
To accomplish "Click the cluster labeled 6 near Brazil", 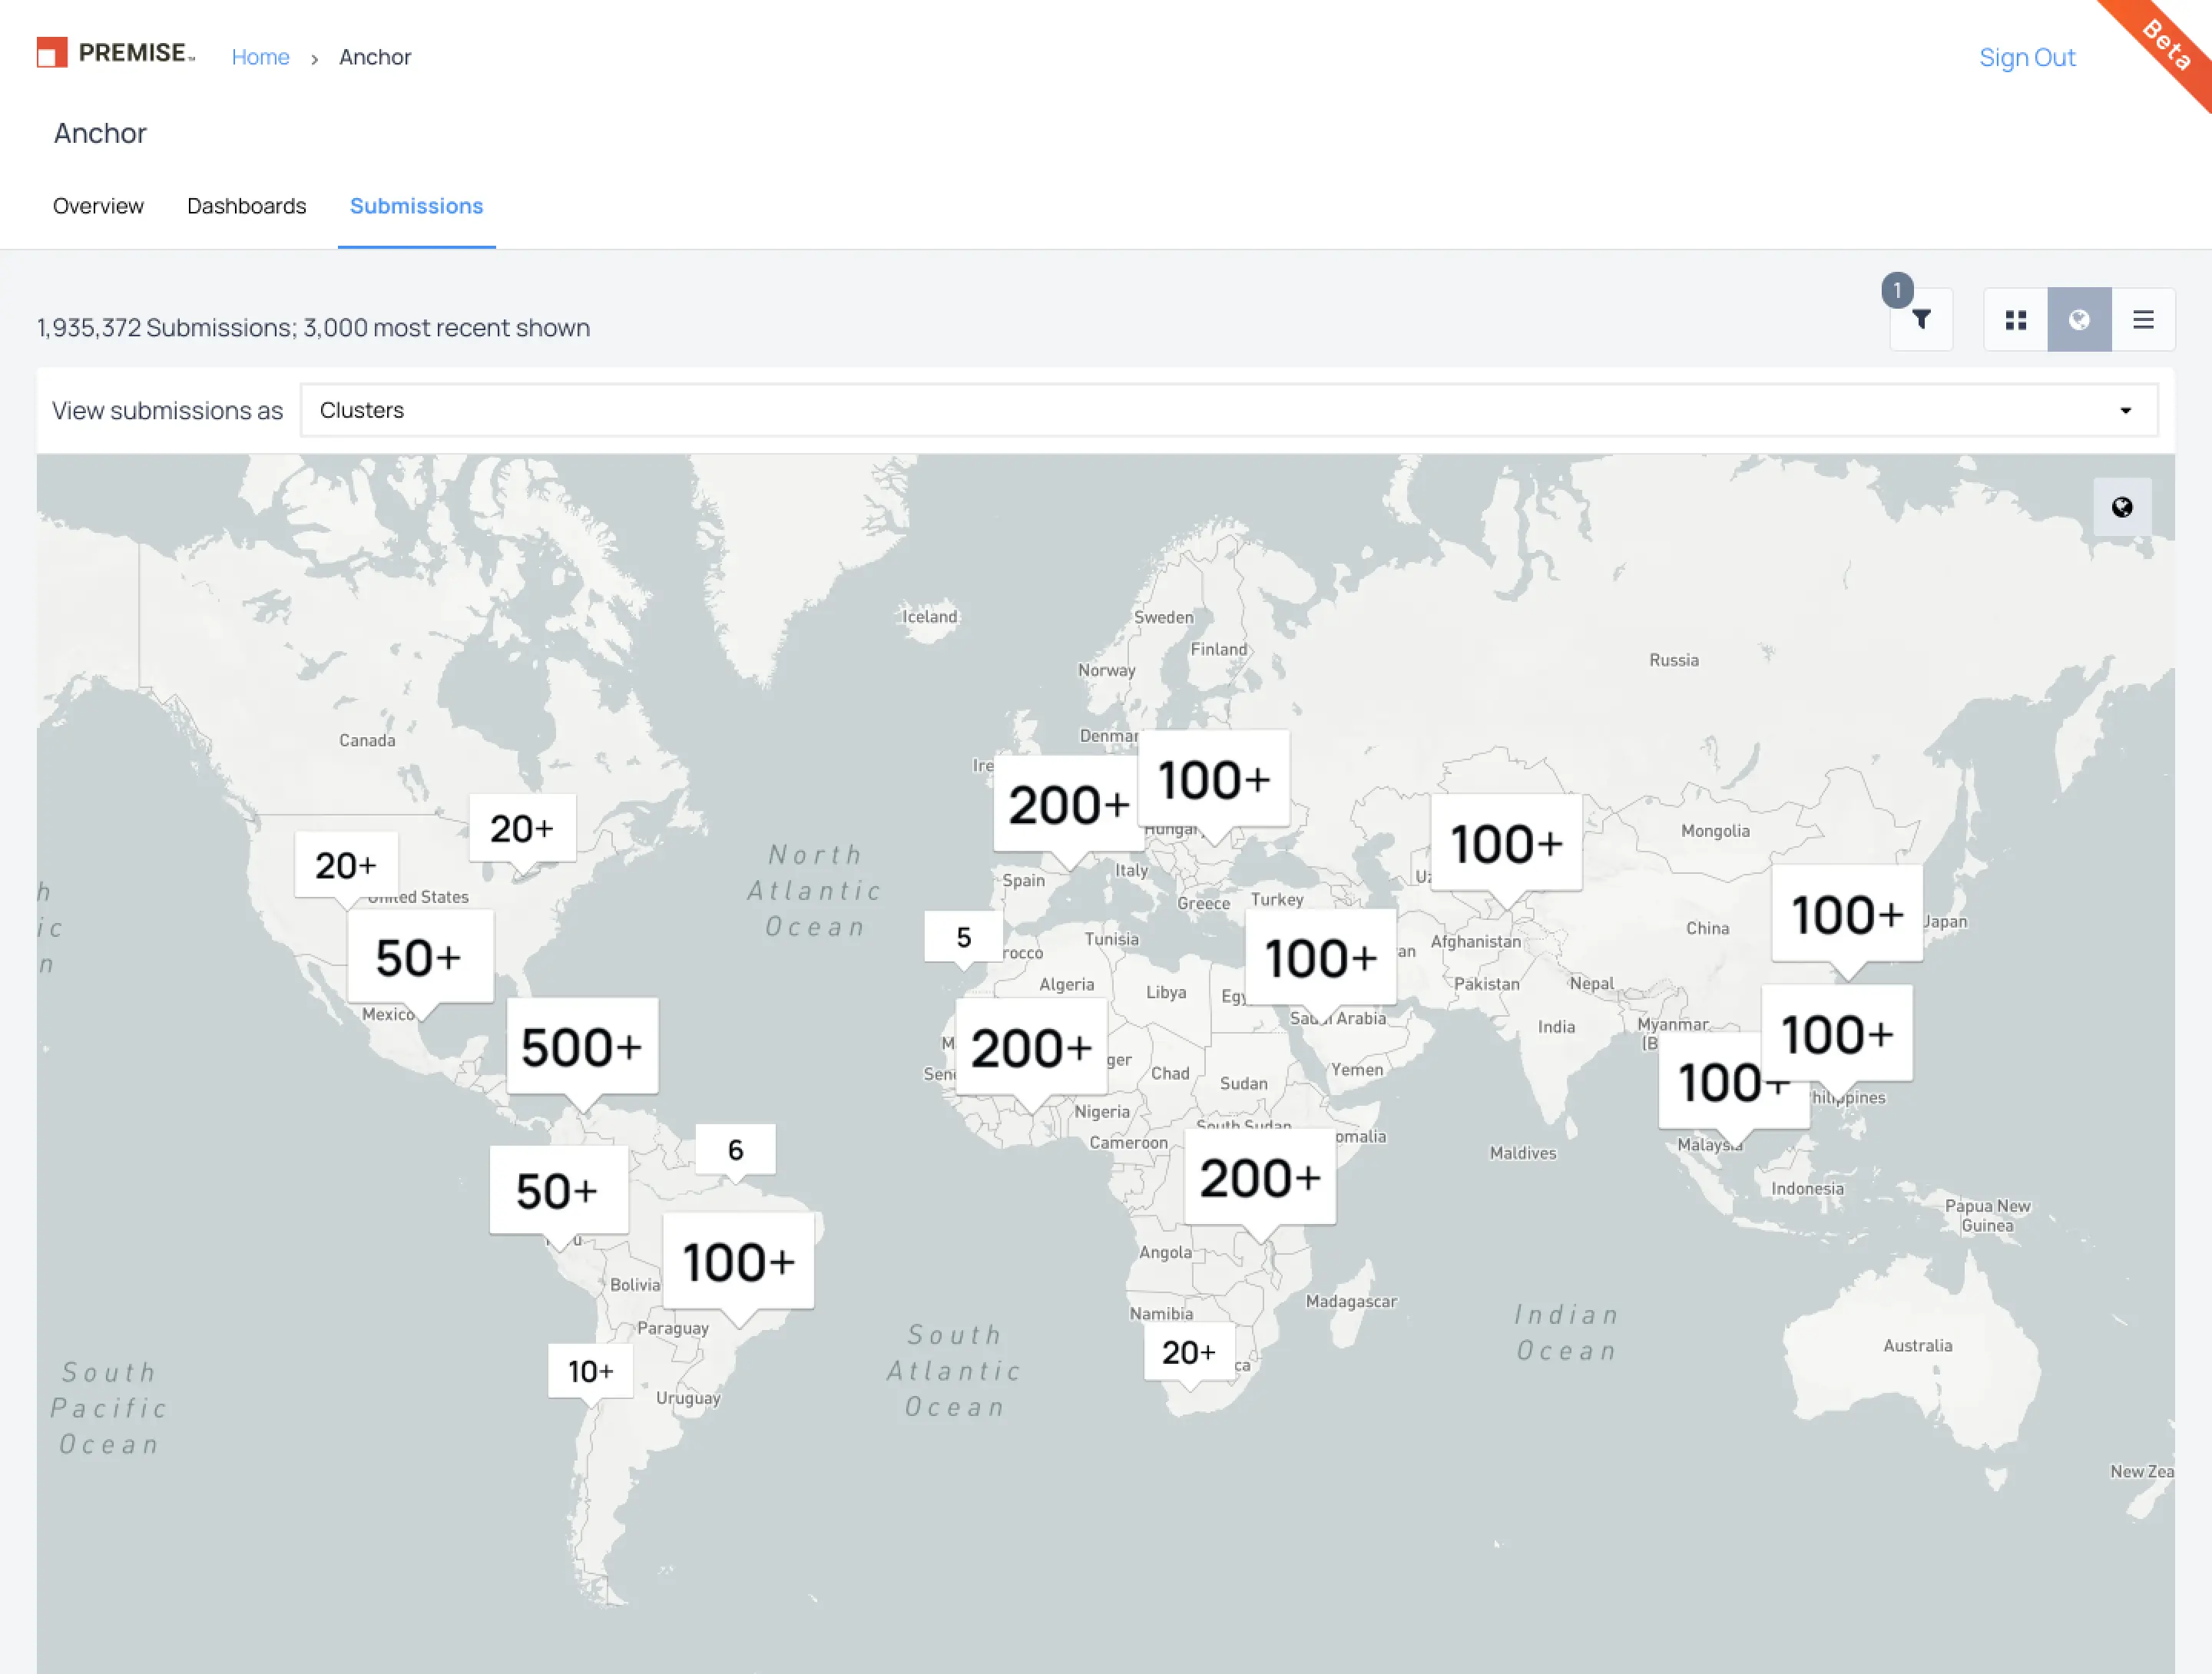I will [x=736, y=1150].
